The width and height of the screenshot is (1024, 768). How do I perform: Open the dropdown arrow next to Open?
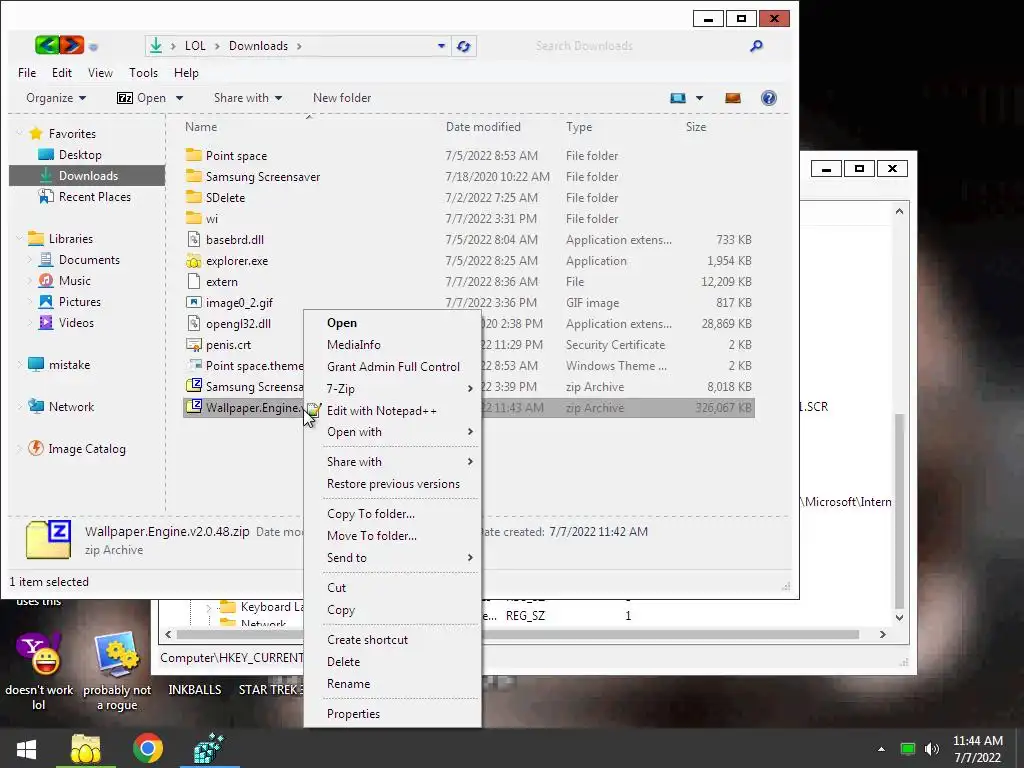point(179,98)
